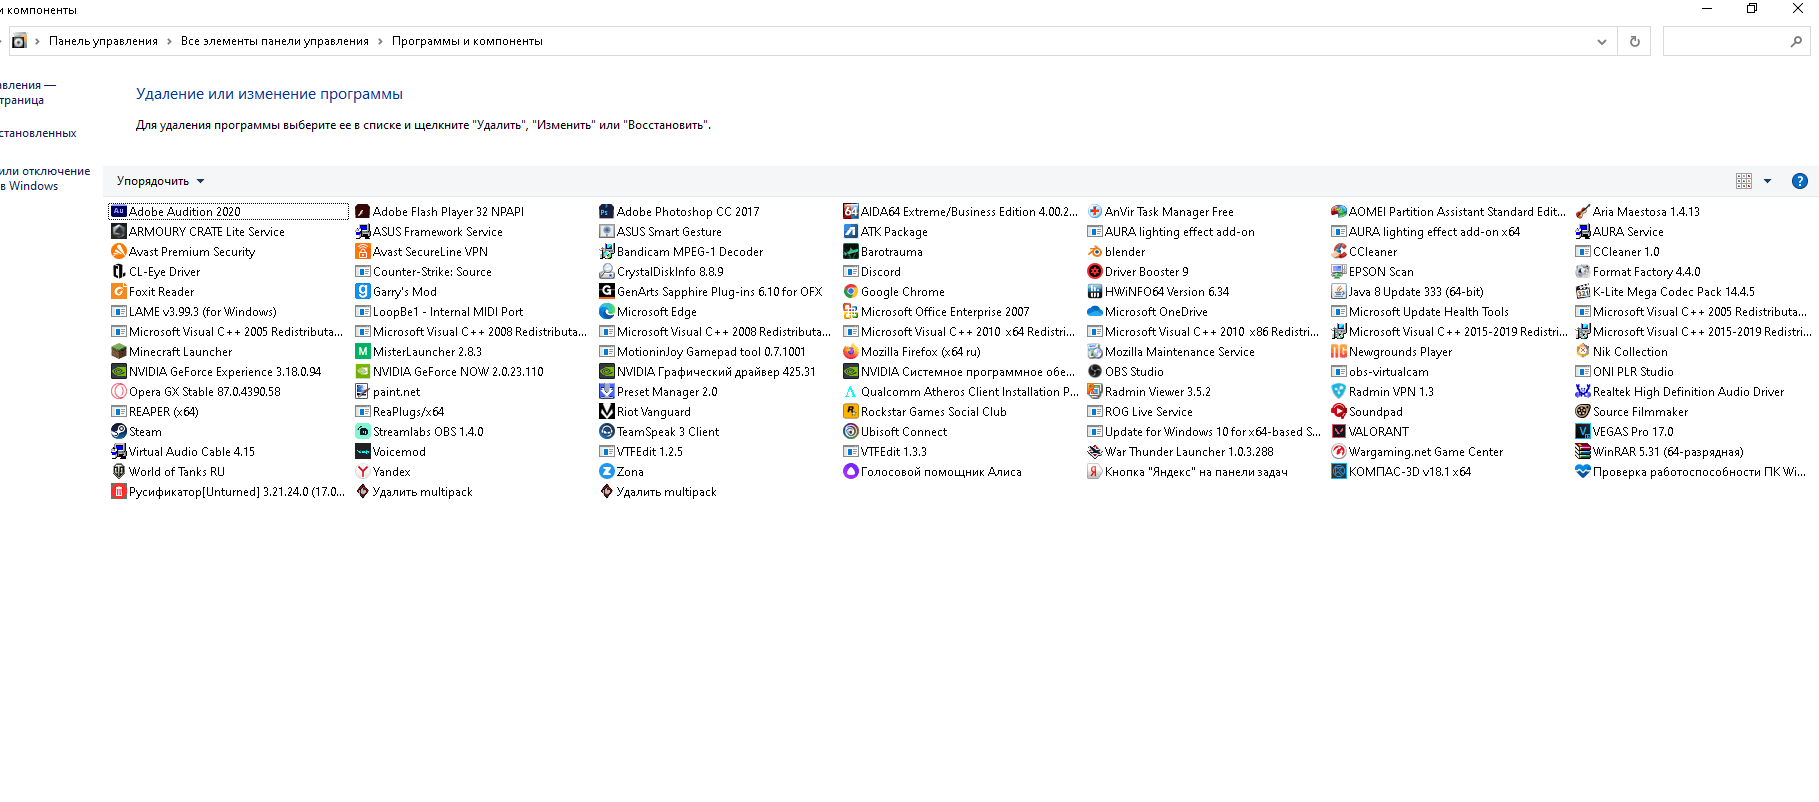Click the Control Panel icon in address bar
The width and height of the screenshot is (1819, 802).
pos(18,41)
